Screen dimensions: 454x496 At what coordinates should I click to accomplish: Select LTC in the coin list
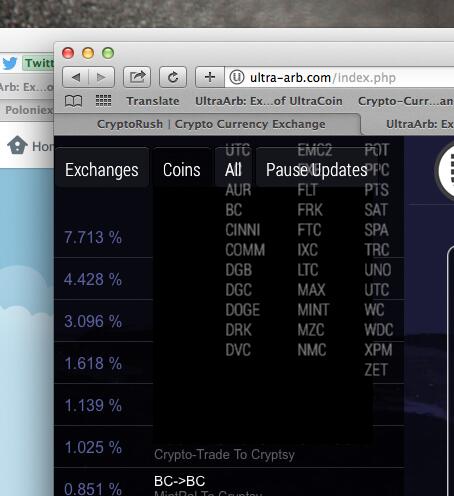coord(308,270)
